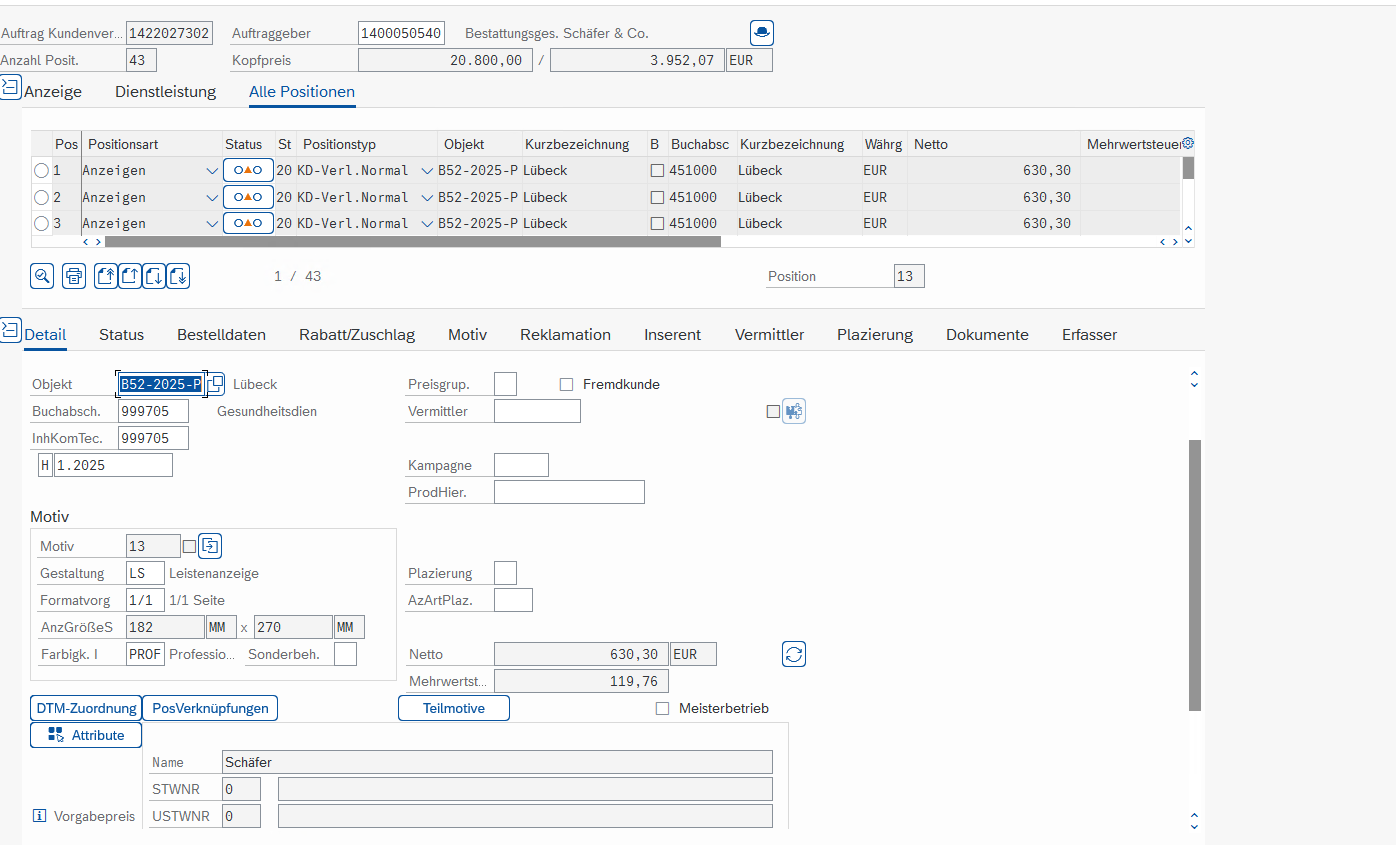Switch to the Anzeige tab
The image size is (1396, 845).
pos(53,92)
